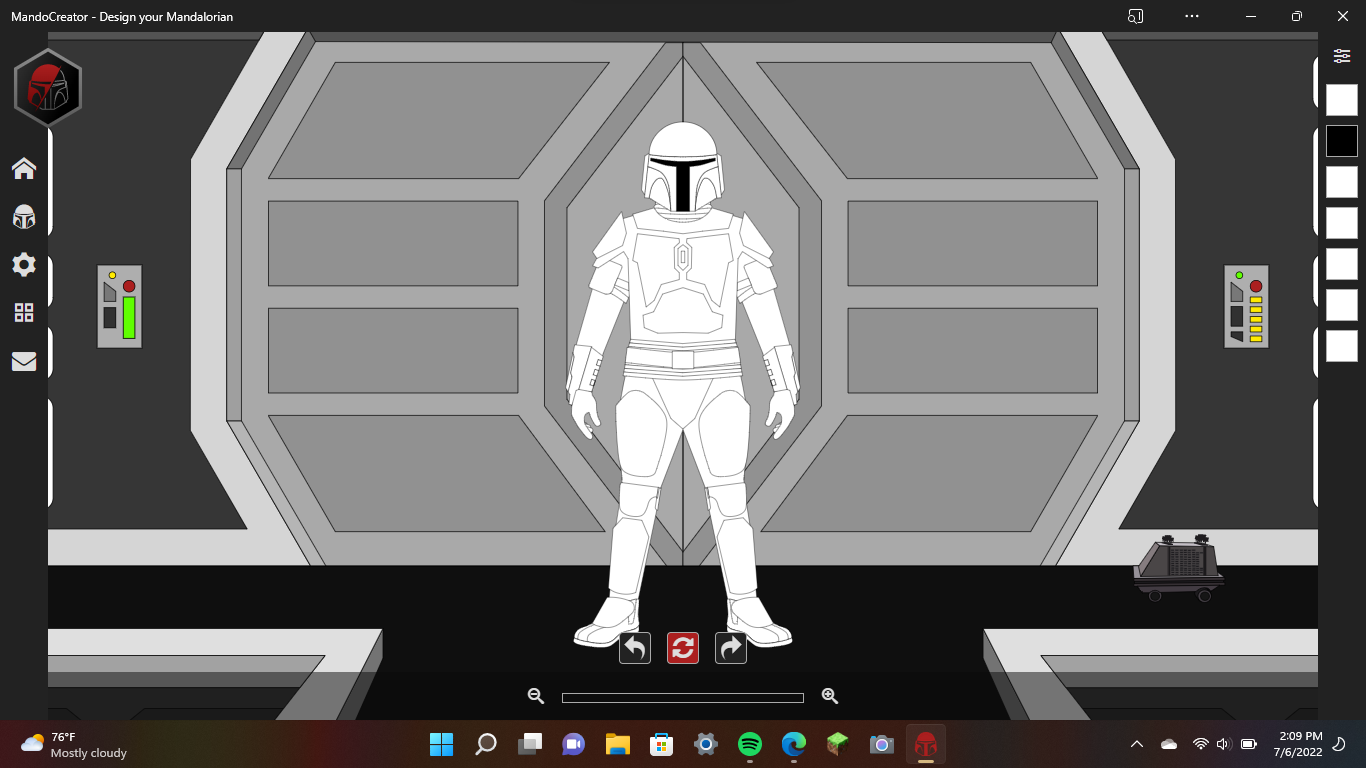Click the envelope contact icon

pos(24,361)
